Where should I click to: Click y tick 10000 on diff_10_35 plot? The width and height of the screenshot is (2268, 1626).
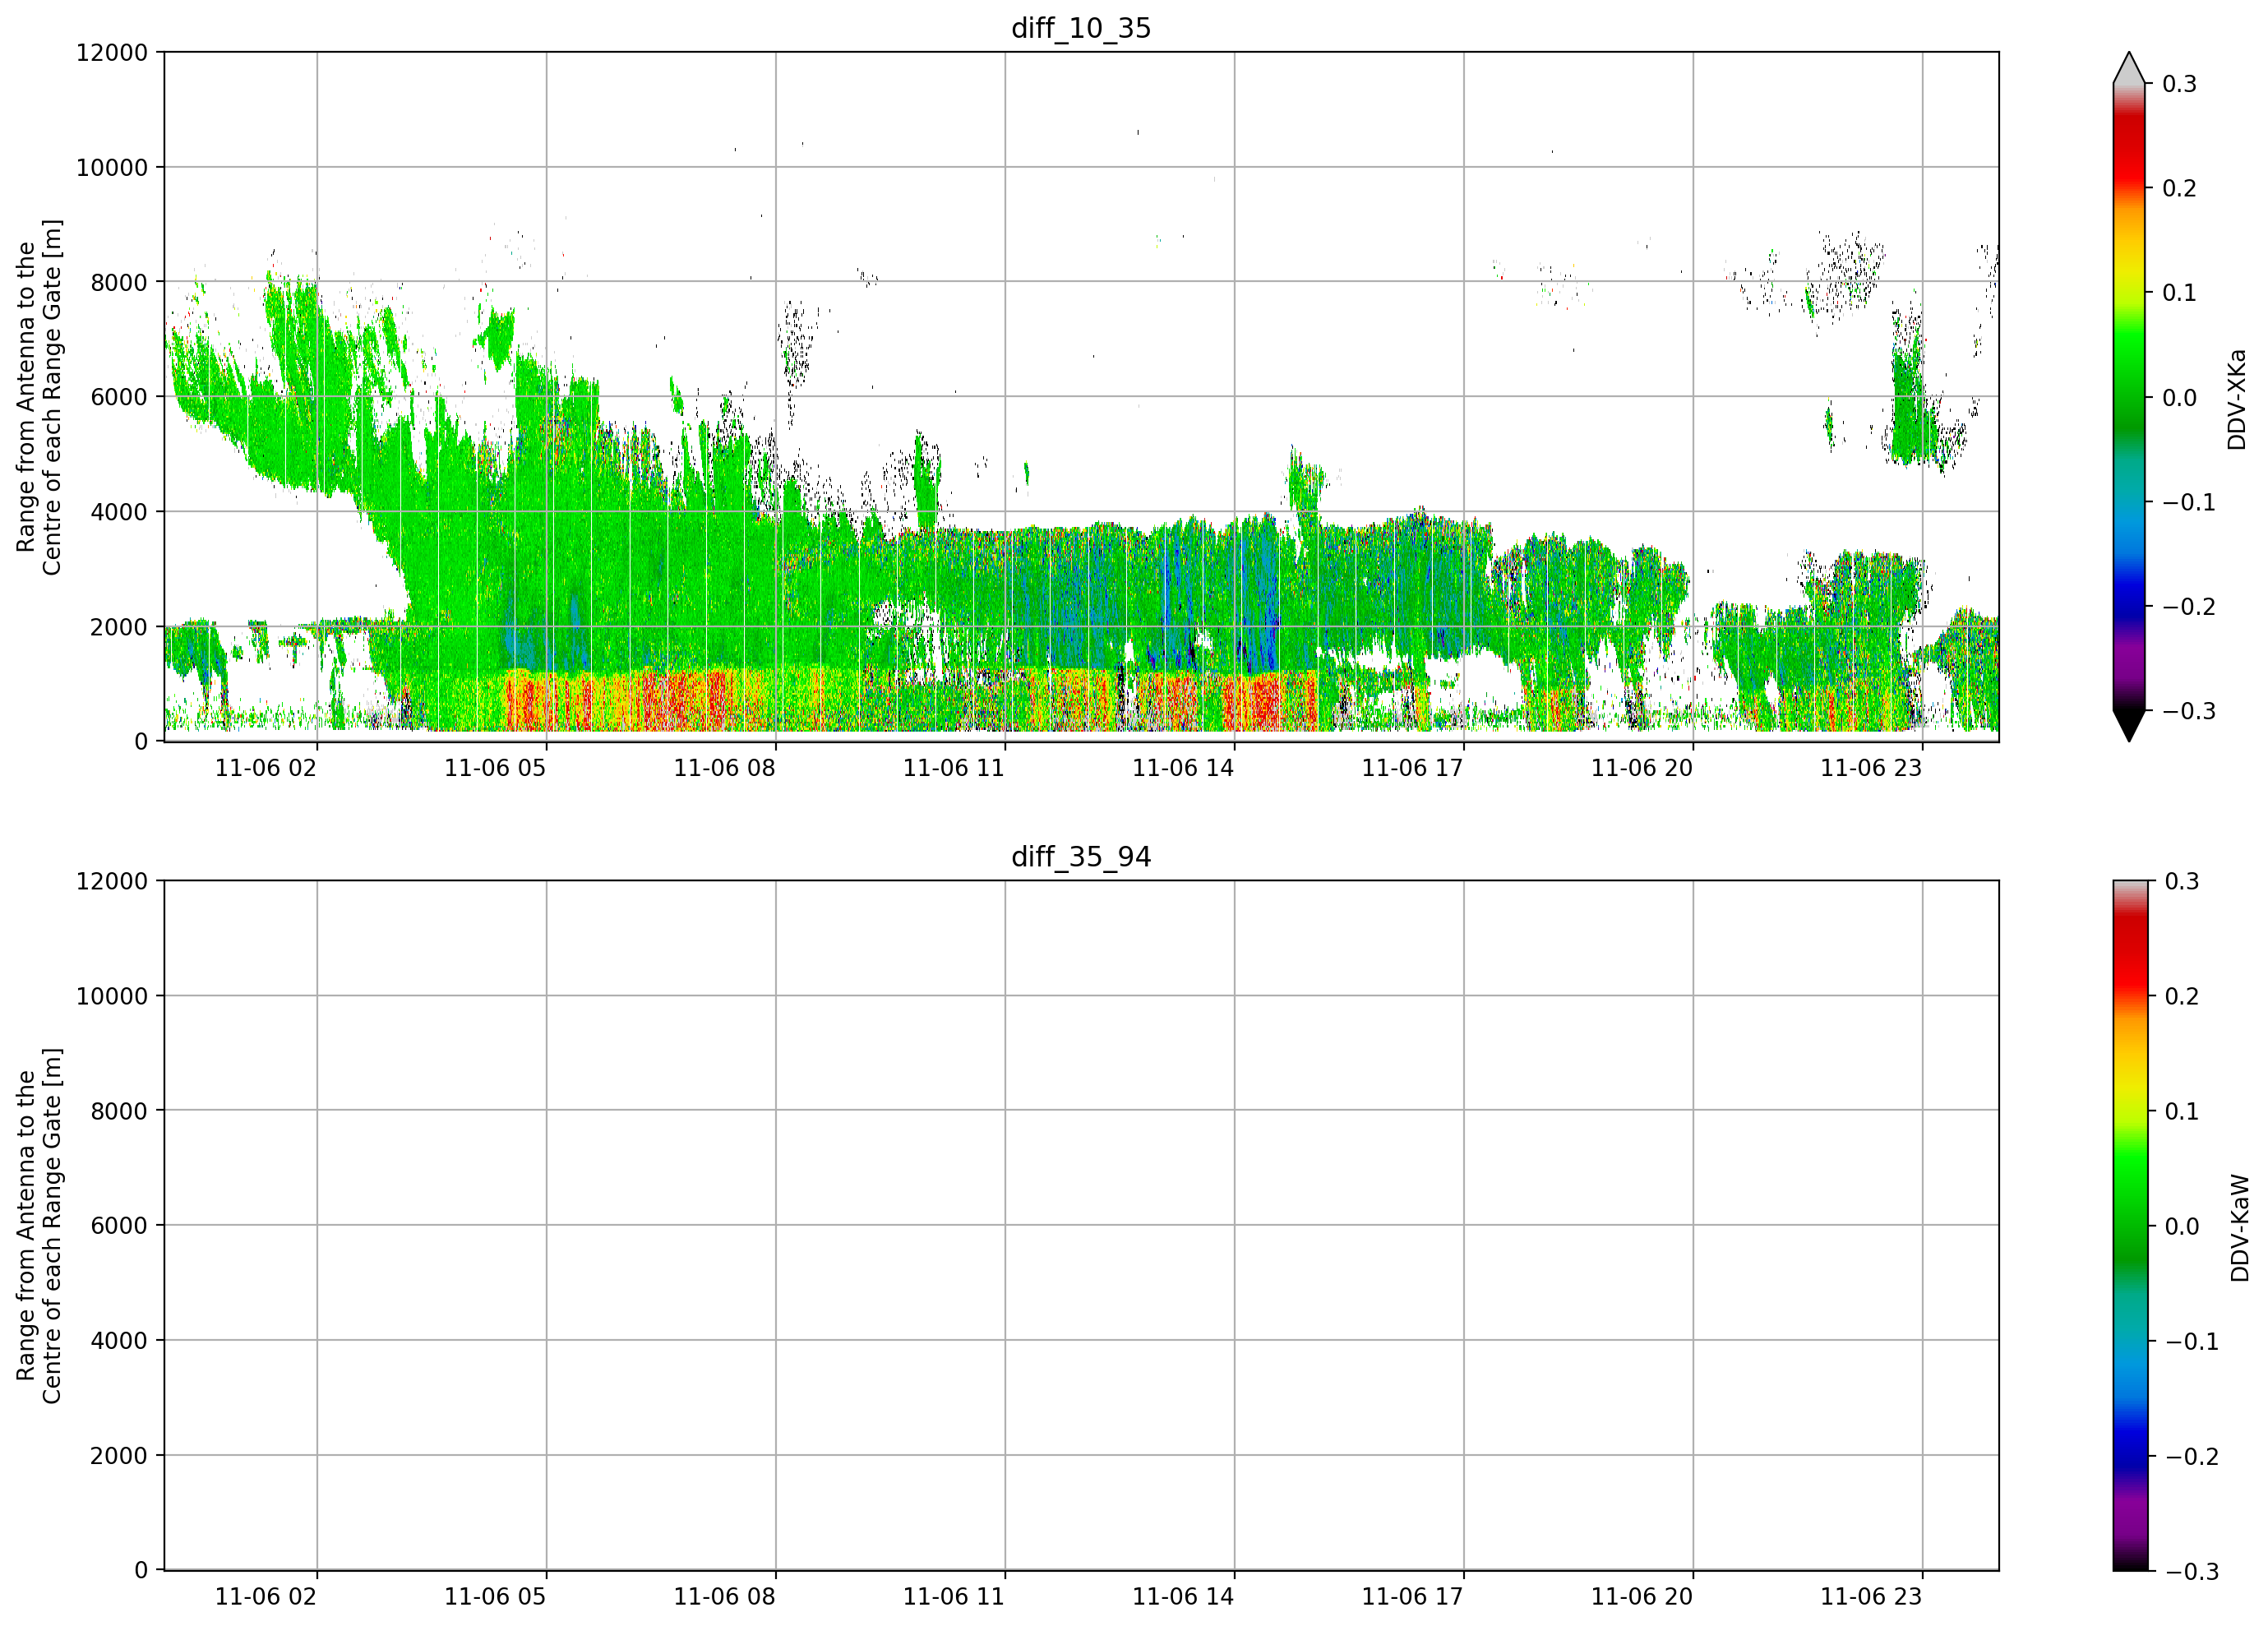[x=112, y=168]
